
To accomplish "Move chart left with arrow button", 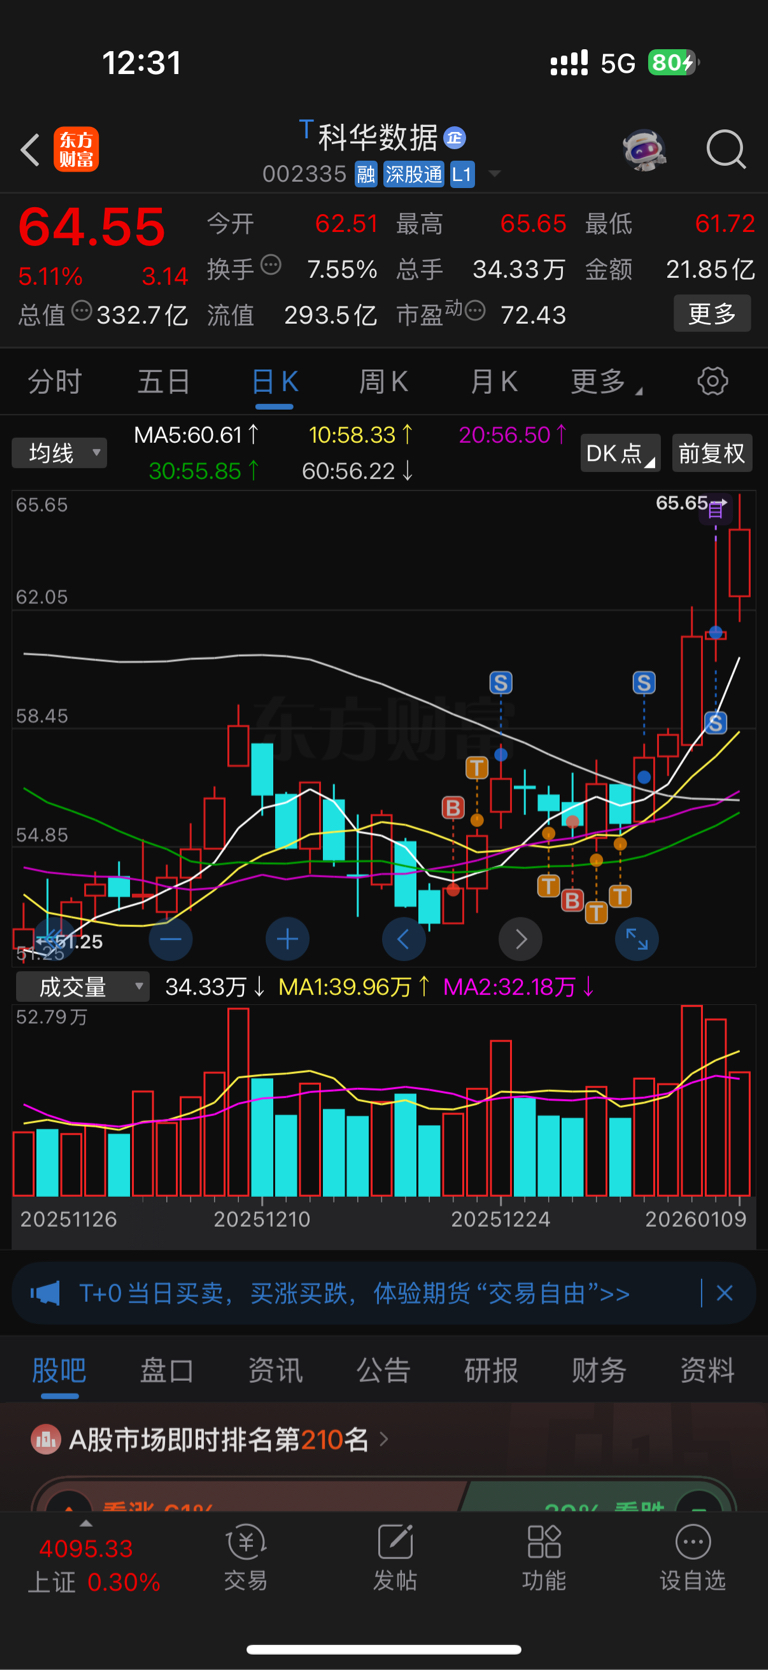I will pyautogui.click(x=404, y=939).
